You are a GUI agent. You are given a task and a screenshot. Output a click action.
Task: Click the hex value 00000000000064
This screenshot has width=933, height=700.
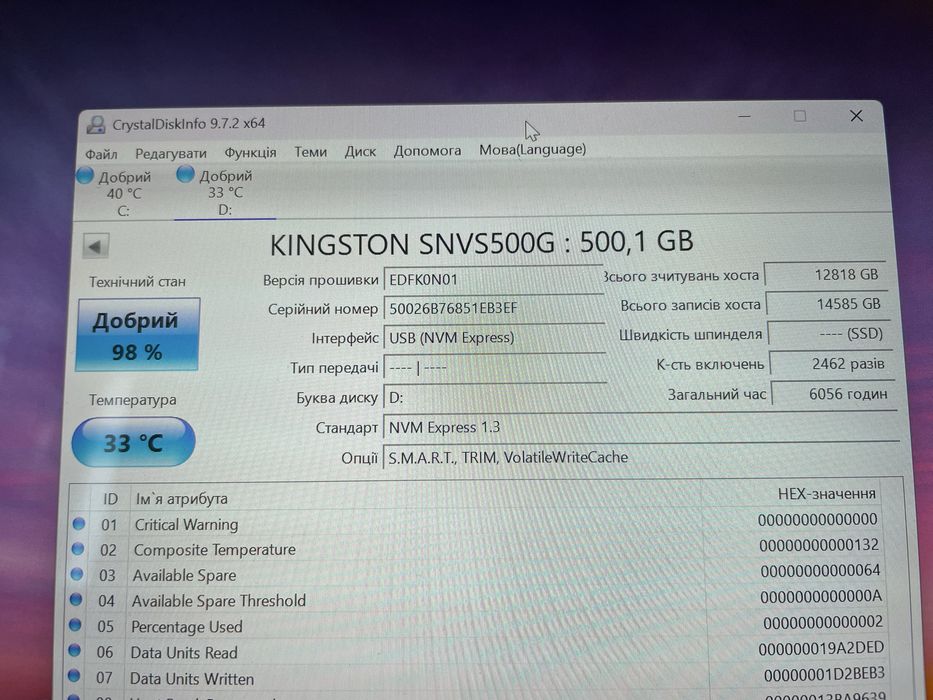(820, 571)
